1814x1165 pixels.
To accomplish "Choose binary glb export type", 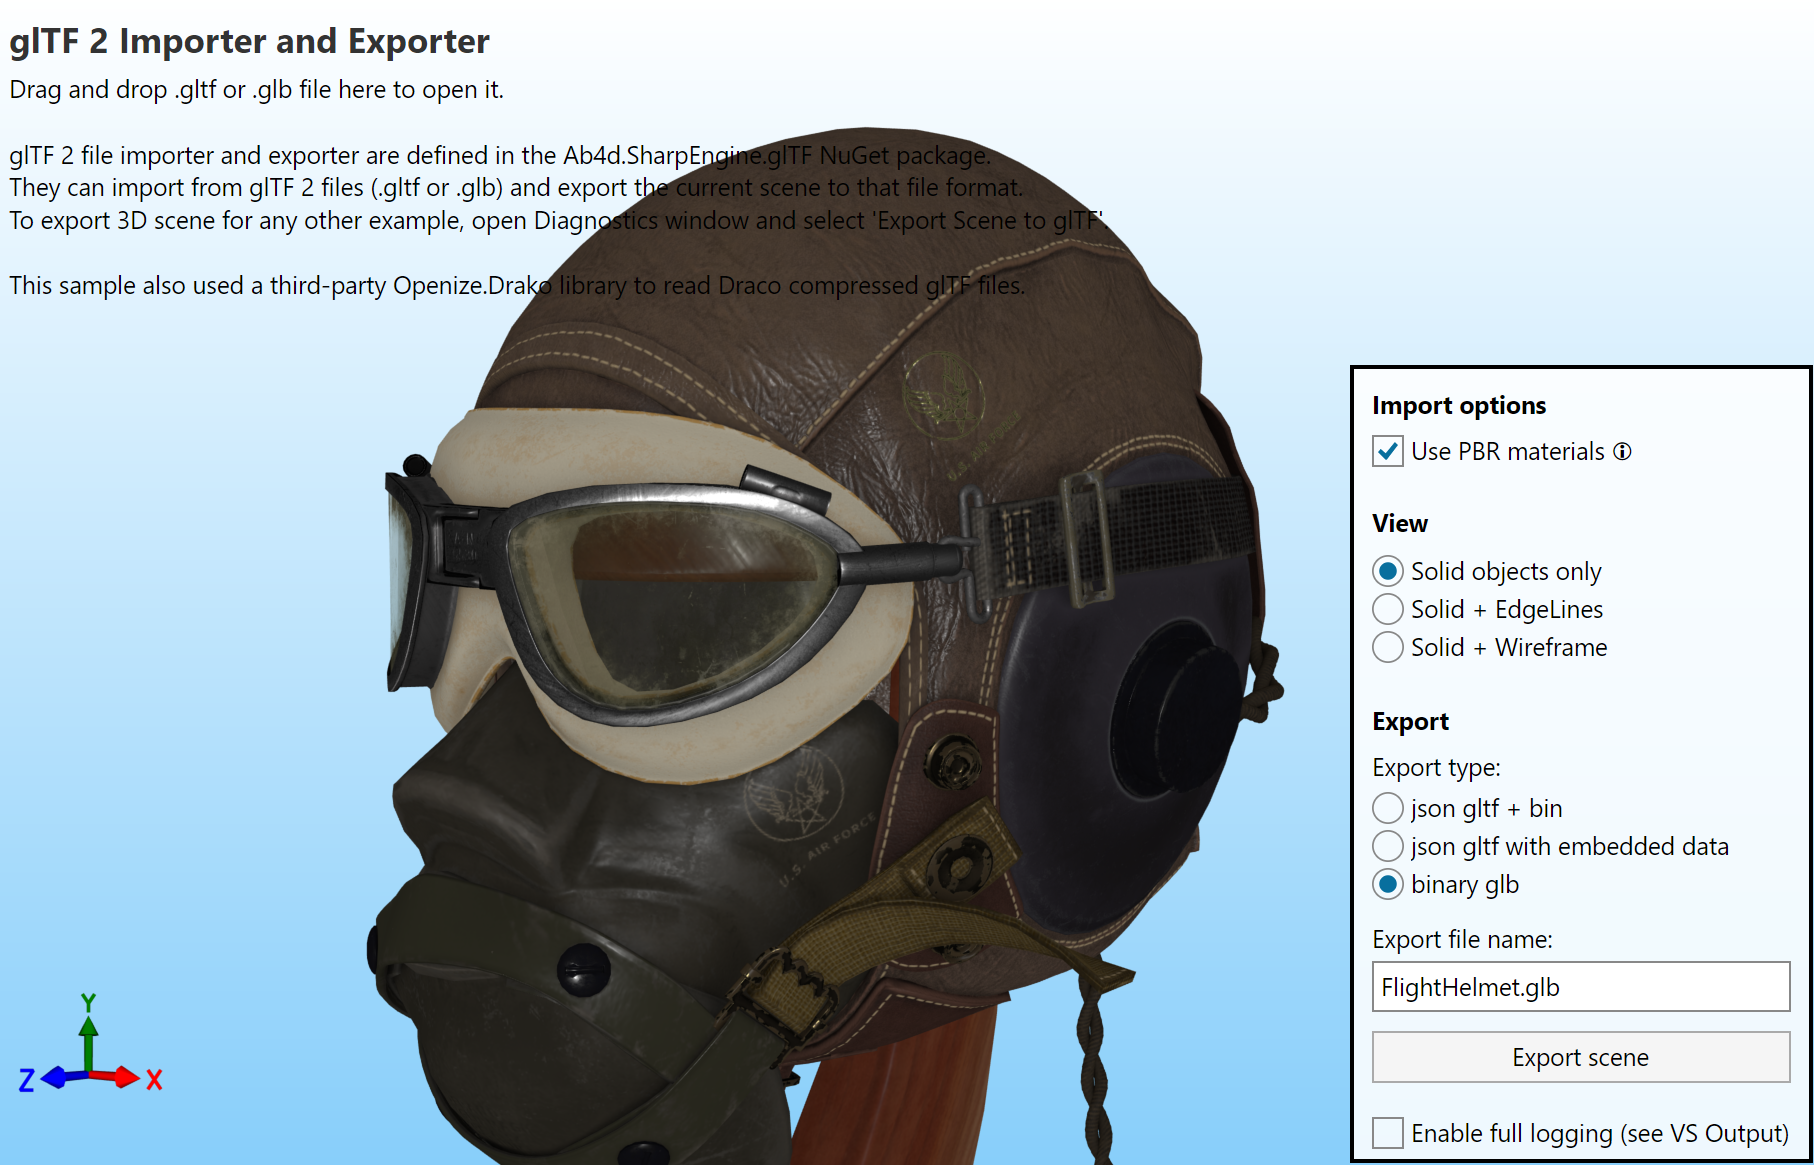I will coord(1388,884).
